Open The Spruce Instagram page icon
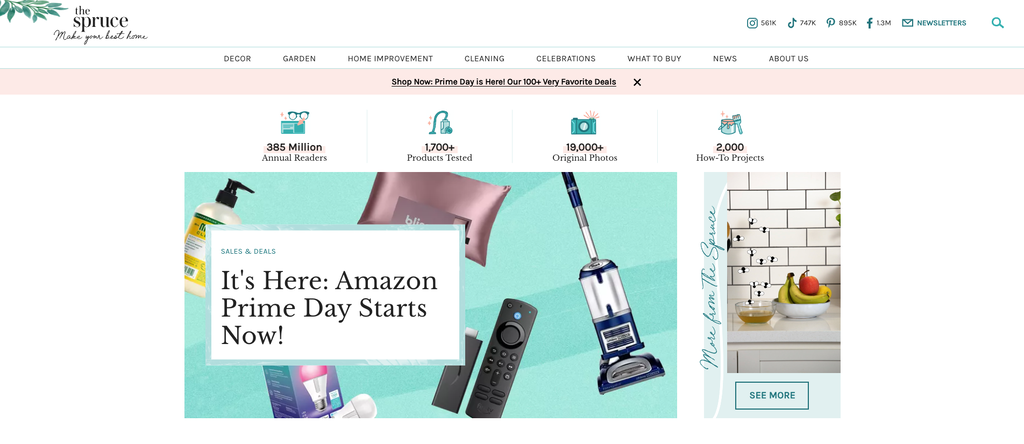The height and width of the screenshot is (444, 1024). coord(752,23)
